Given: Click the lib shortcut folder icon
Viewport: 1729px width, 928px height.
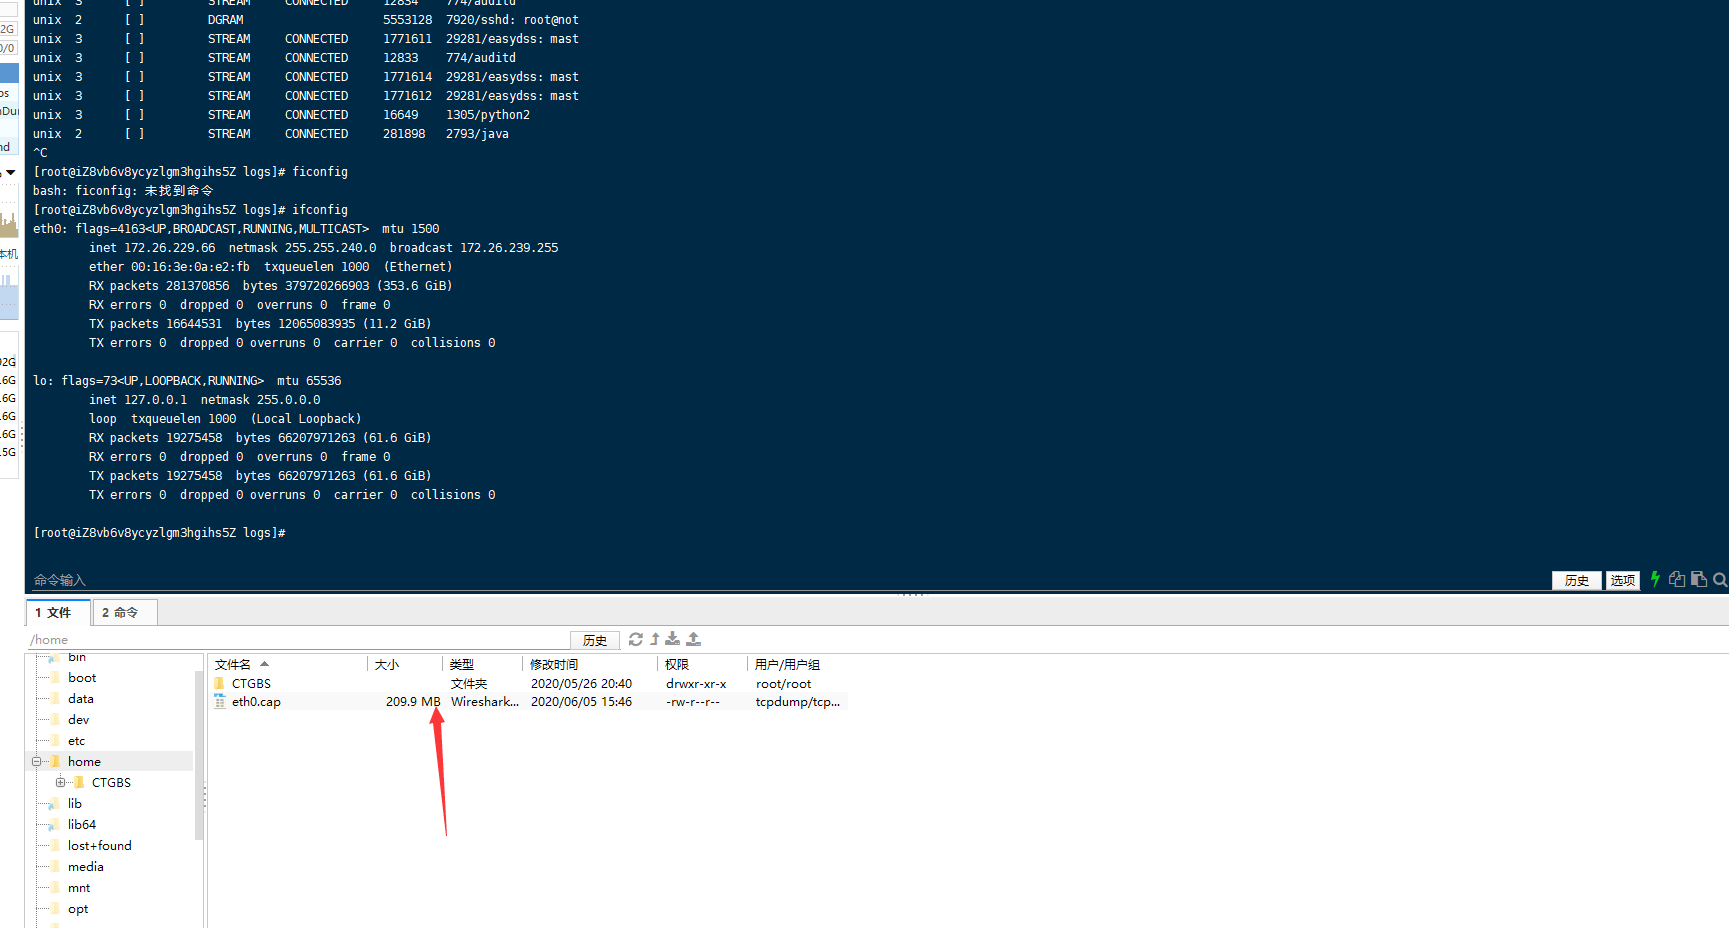Looking at the screenshot, I should click(53, 804).
